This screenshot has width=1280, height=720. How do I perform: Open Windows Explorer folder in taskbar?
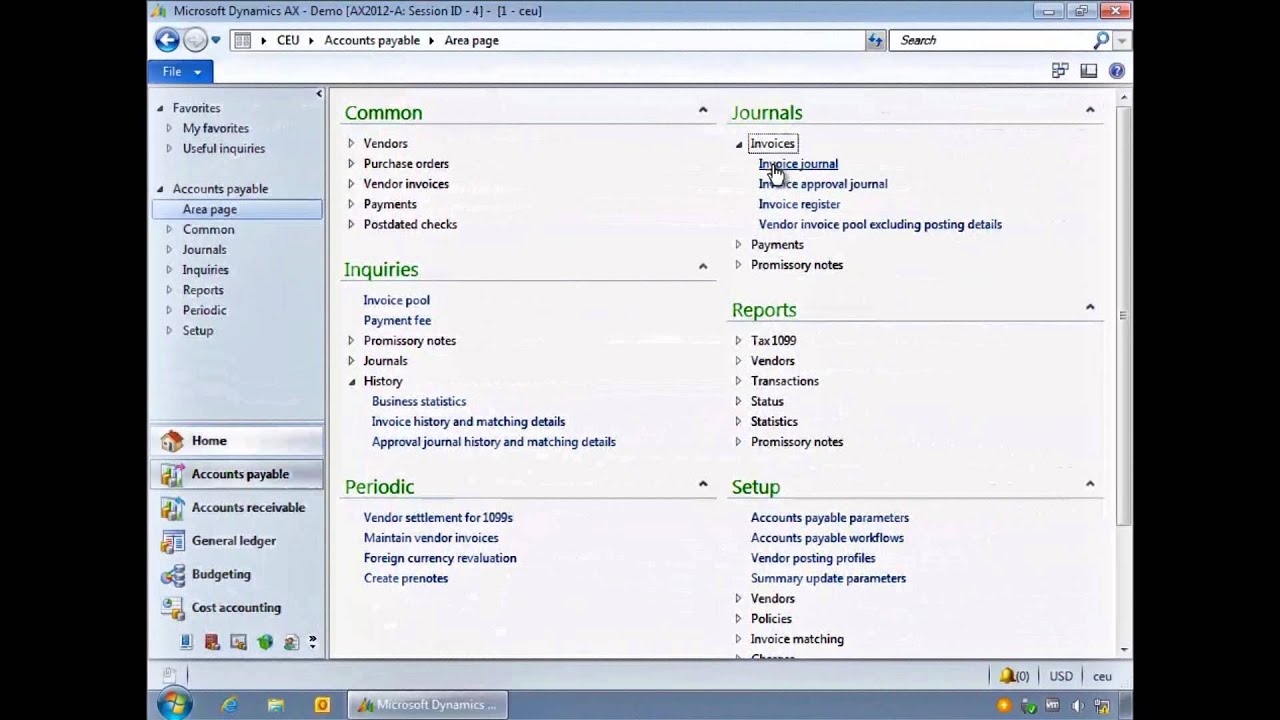pos(276,705)
